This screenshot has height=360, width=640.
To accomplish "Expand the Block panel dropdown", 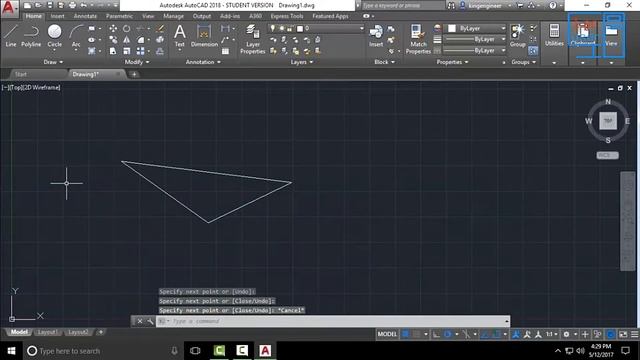I will click(384, 62).
